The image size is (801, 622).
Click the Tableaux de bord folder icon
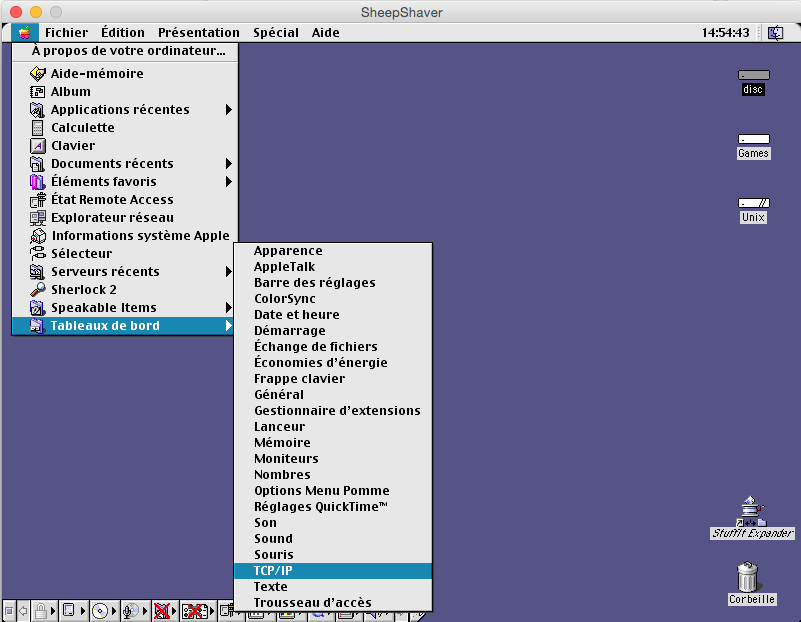37,325
